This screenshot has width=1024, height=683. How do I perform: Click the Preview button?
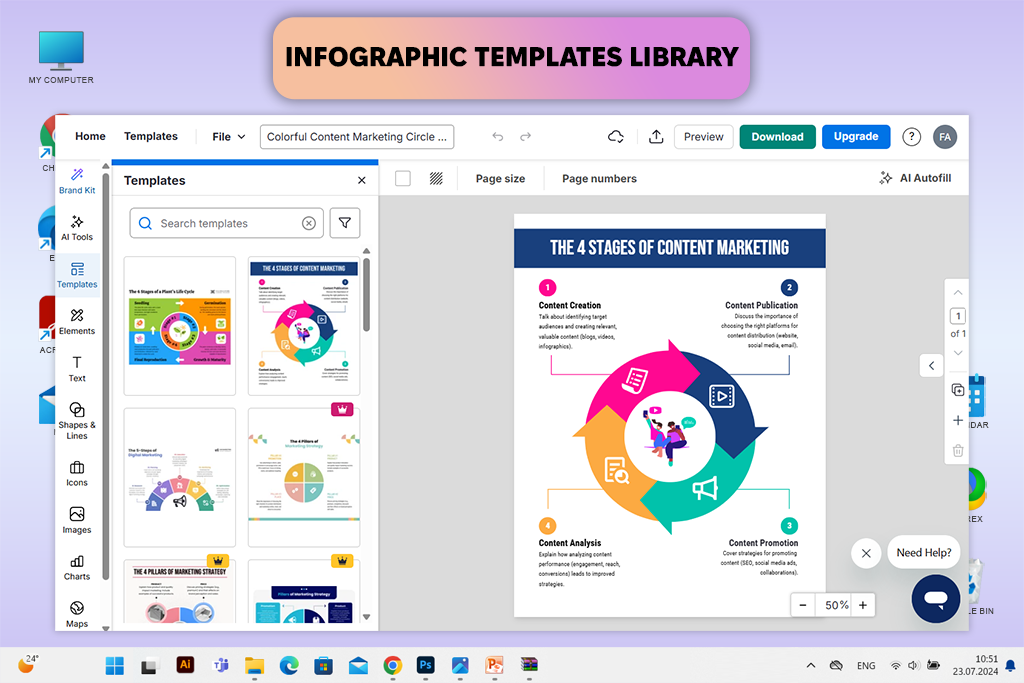pyautogui.click(x=703, y=136)
